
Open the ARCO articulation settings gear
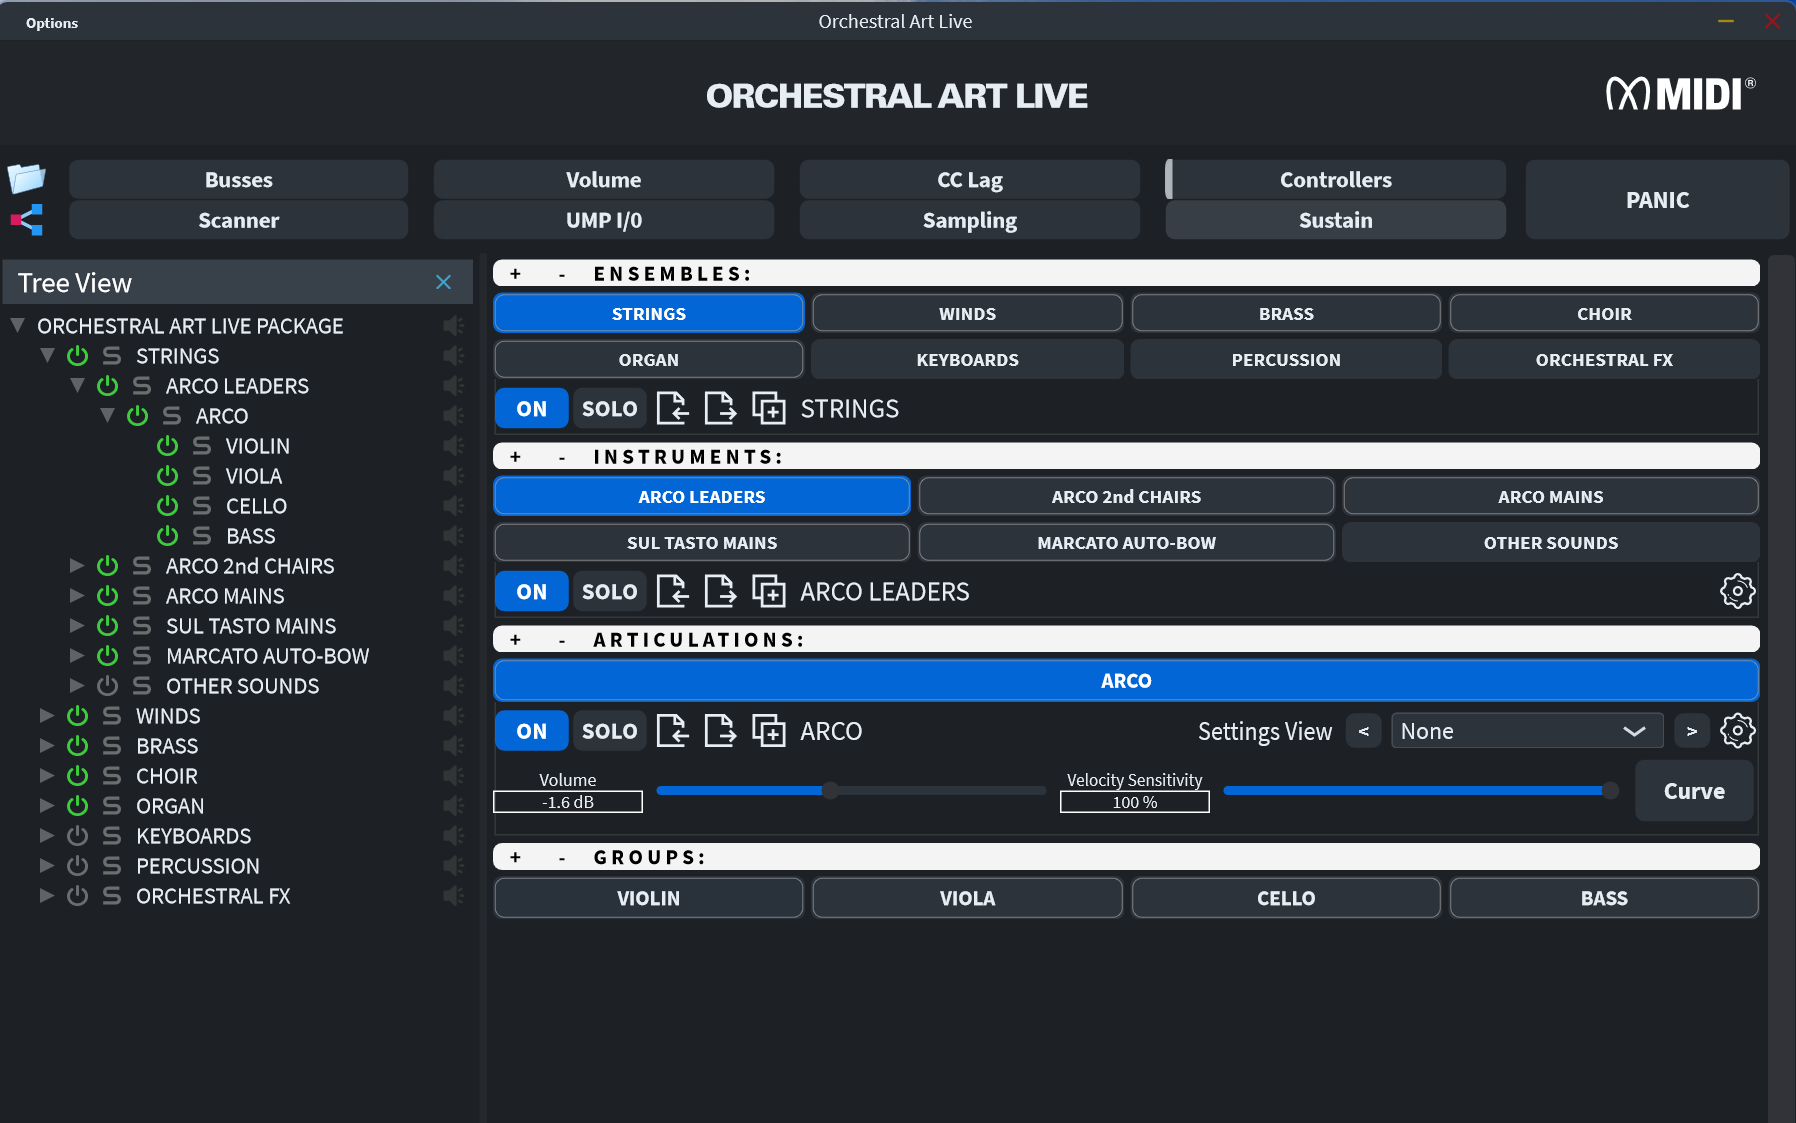(1737, 730)
